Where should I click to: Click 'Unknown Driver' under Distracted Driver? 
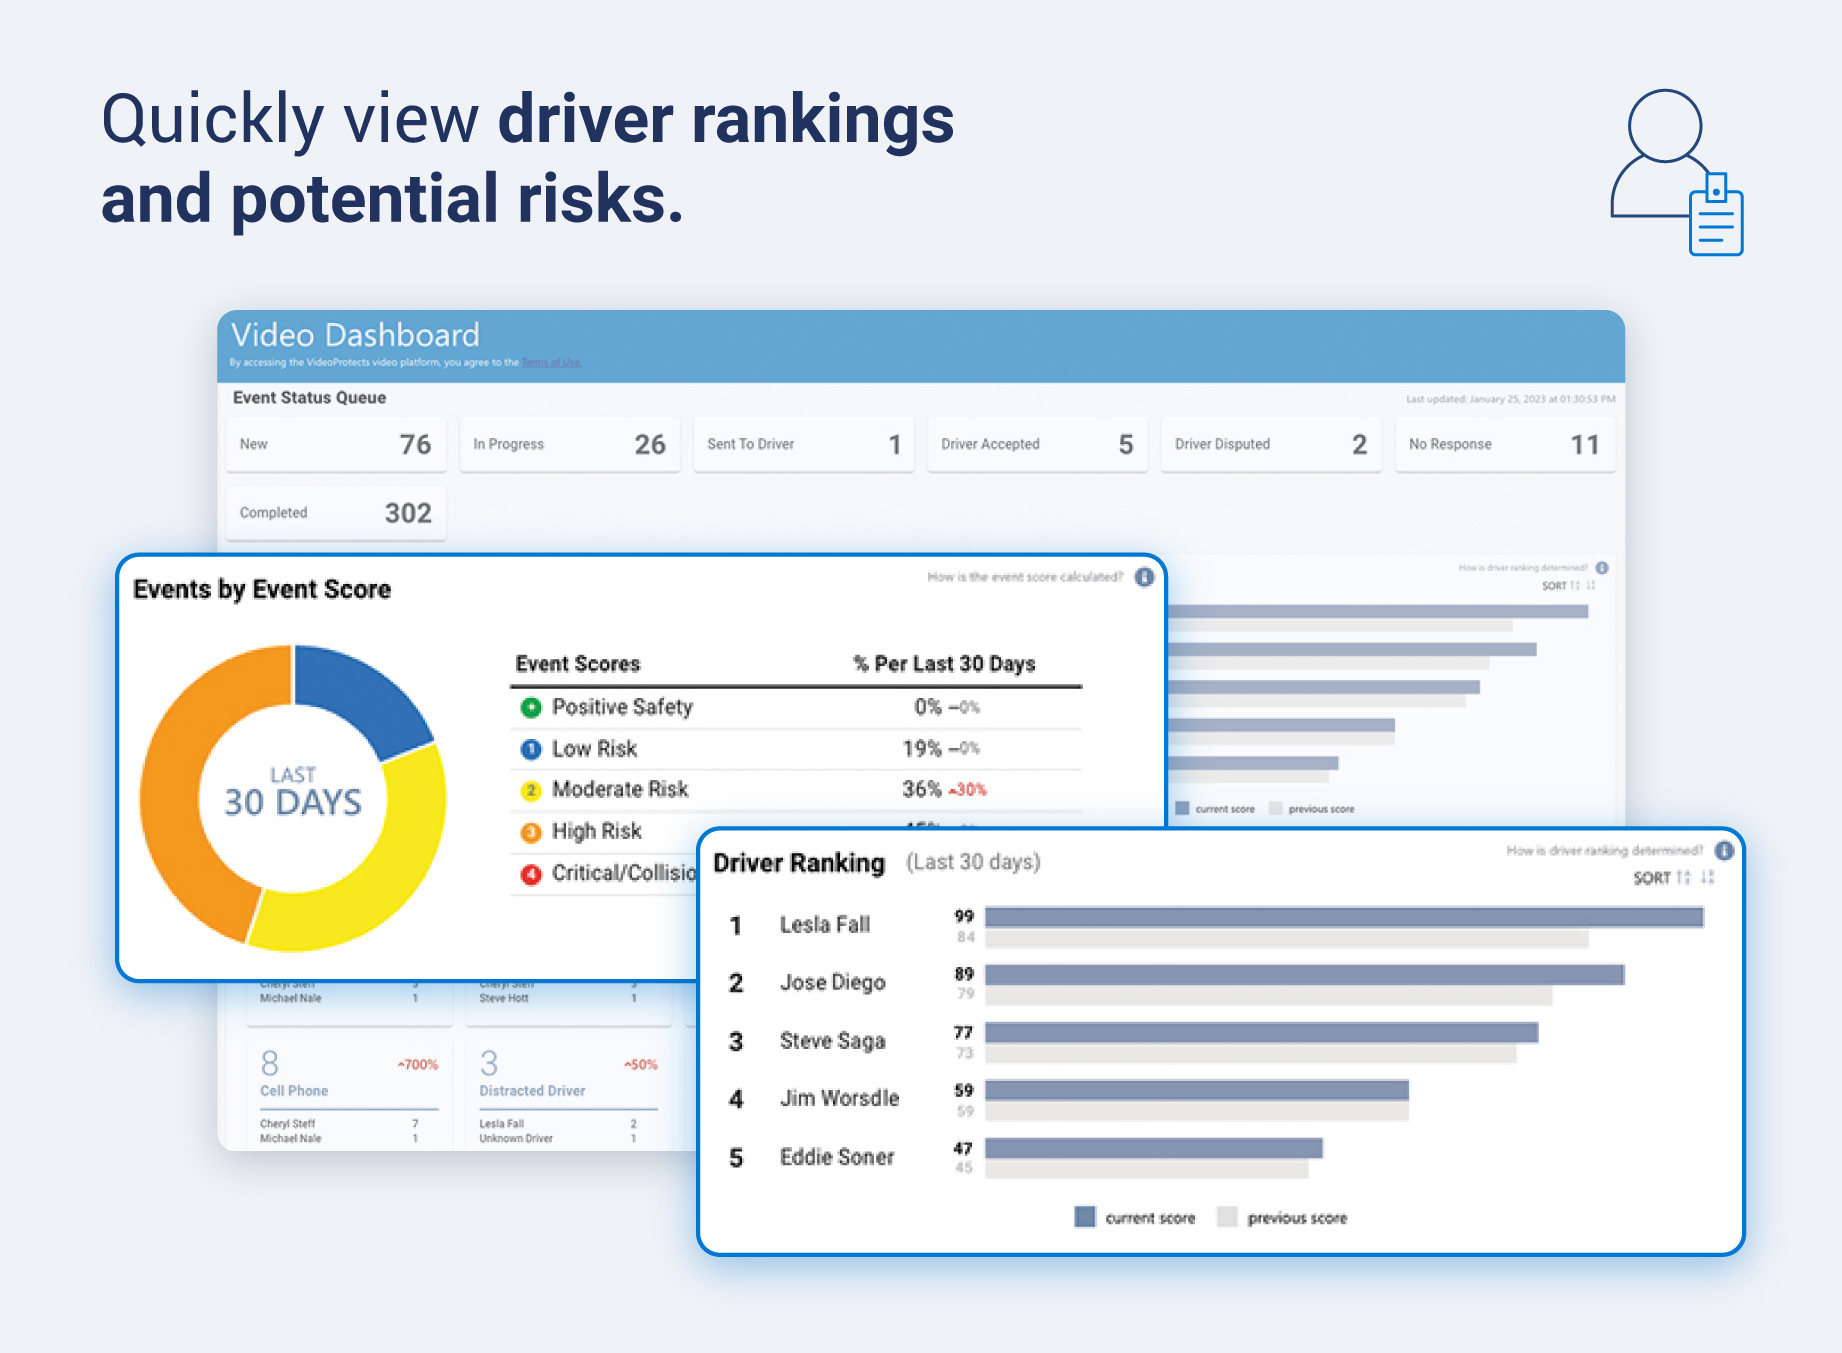516,1139
